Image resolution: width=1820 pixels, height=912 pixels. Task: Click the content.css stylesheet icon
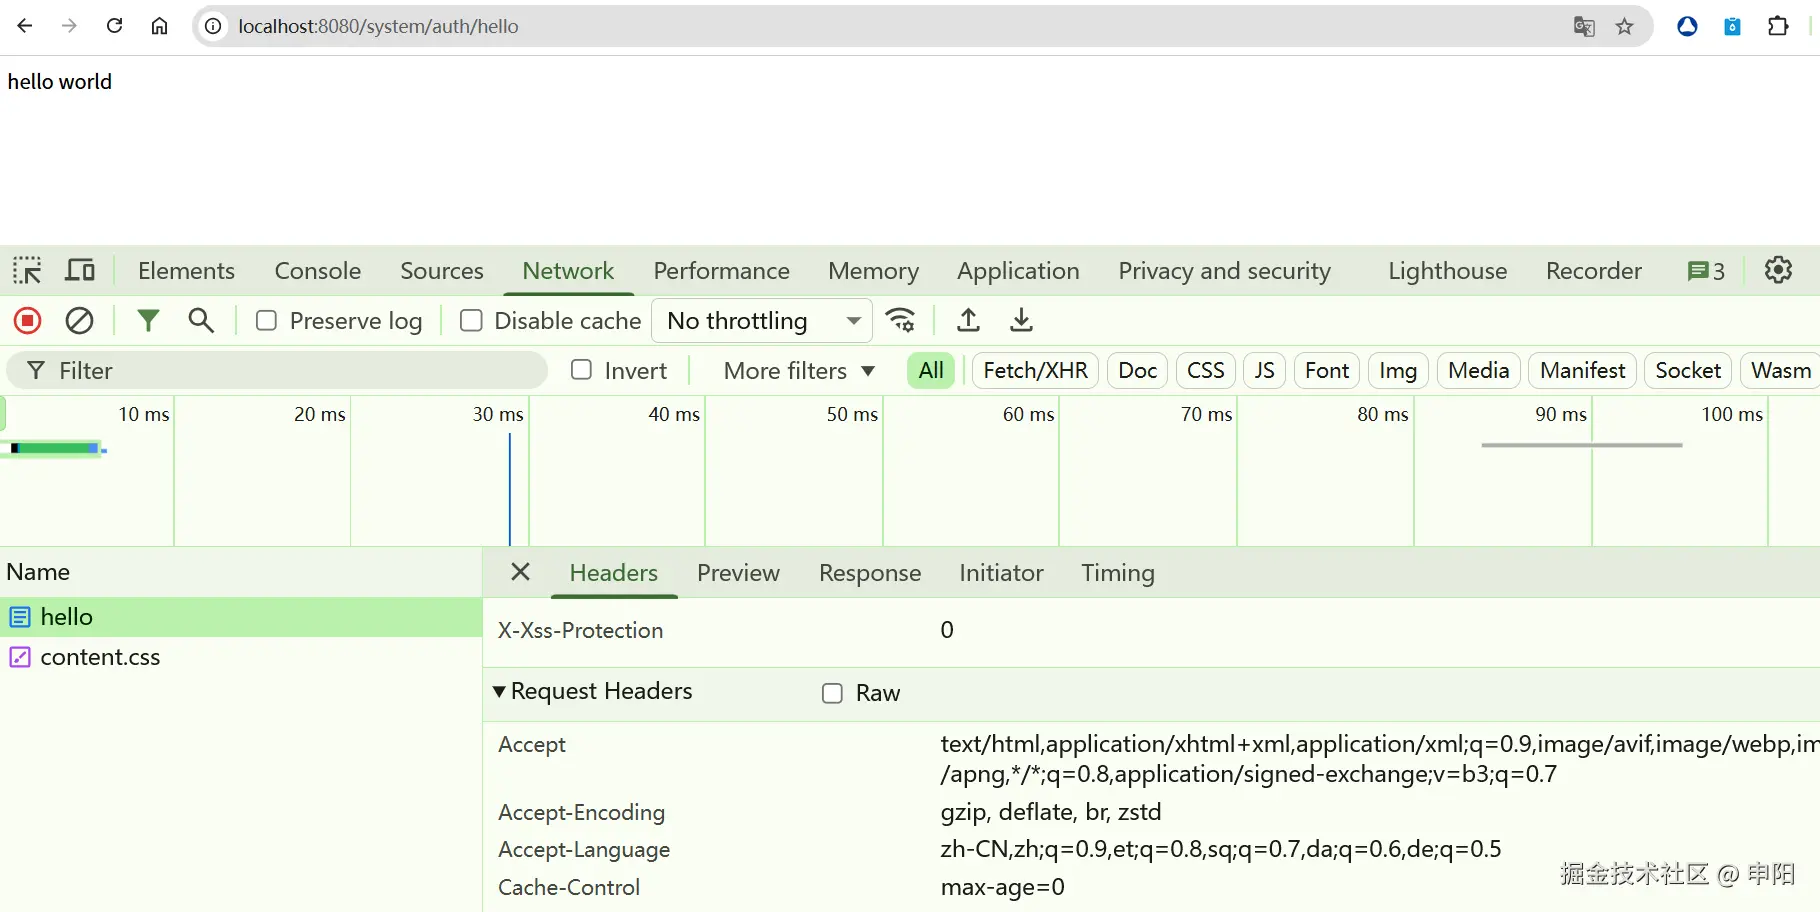(x=20, y=657)
